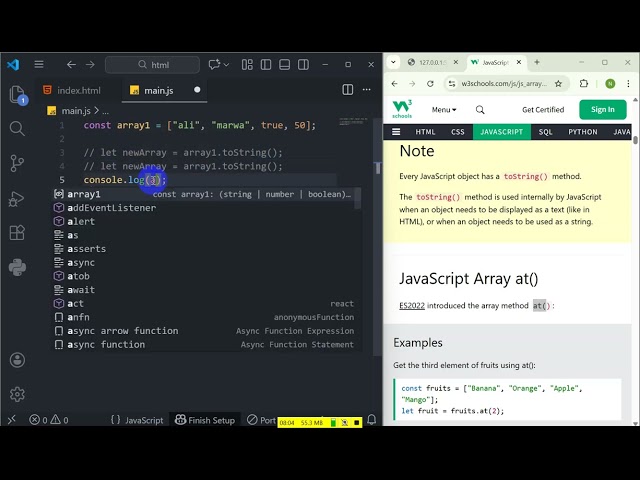Follow the ES2022 link

pos(412,306)
